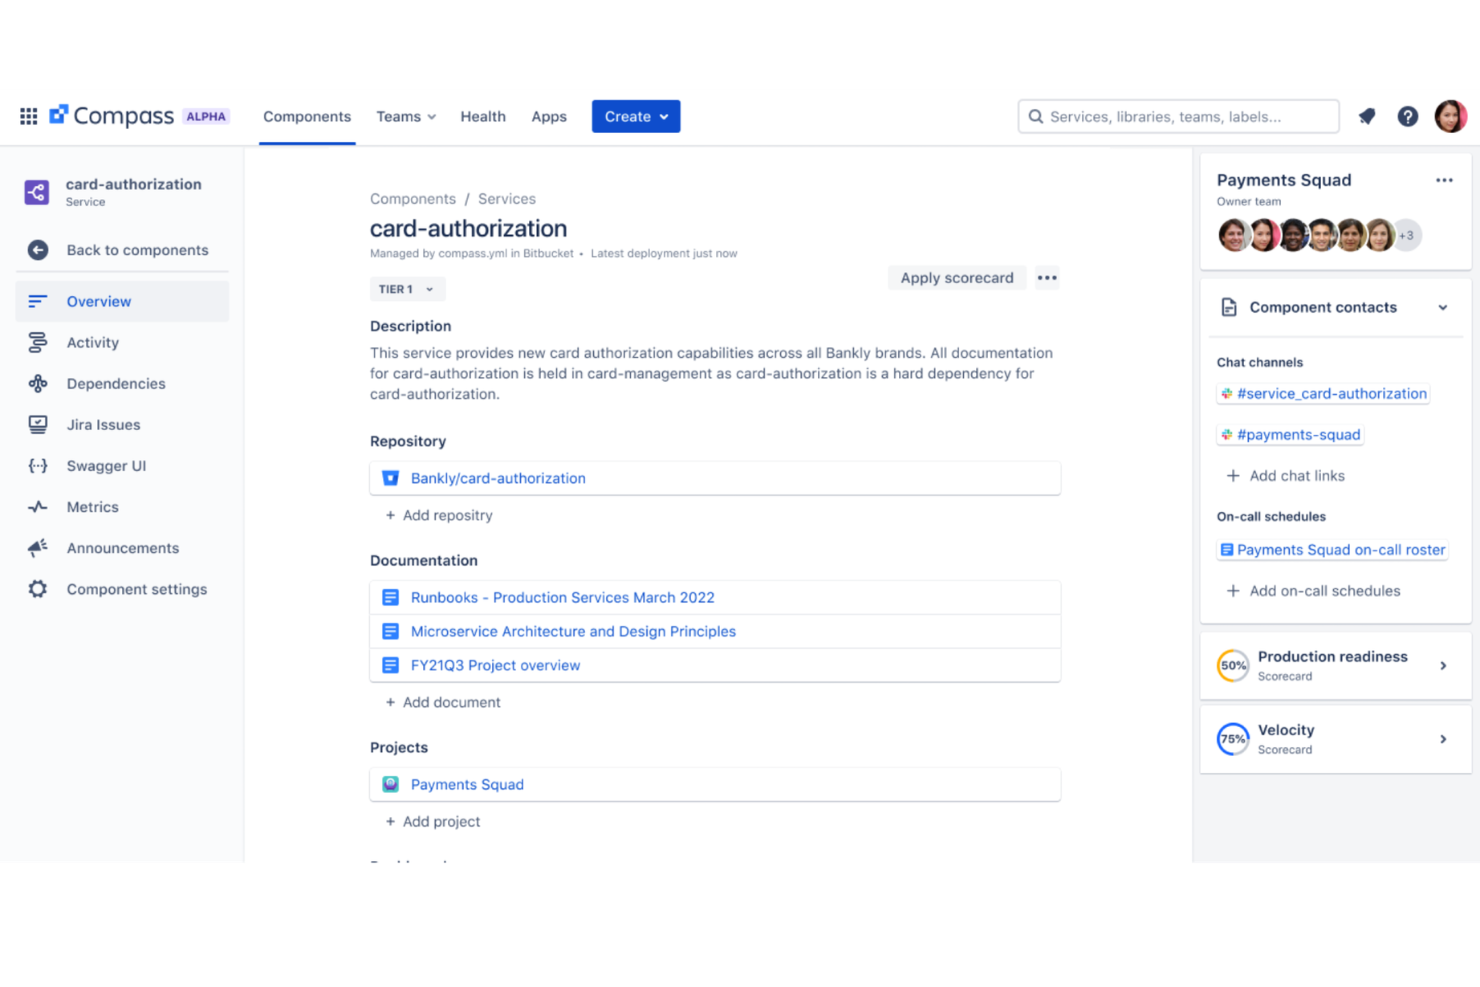Screen dimensions: 1480x987
Task: Collapse the Component contacts section
Action: [x=1442, y=307]
